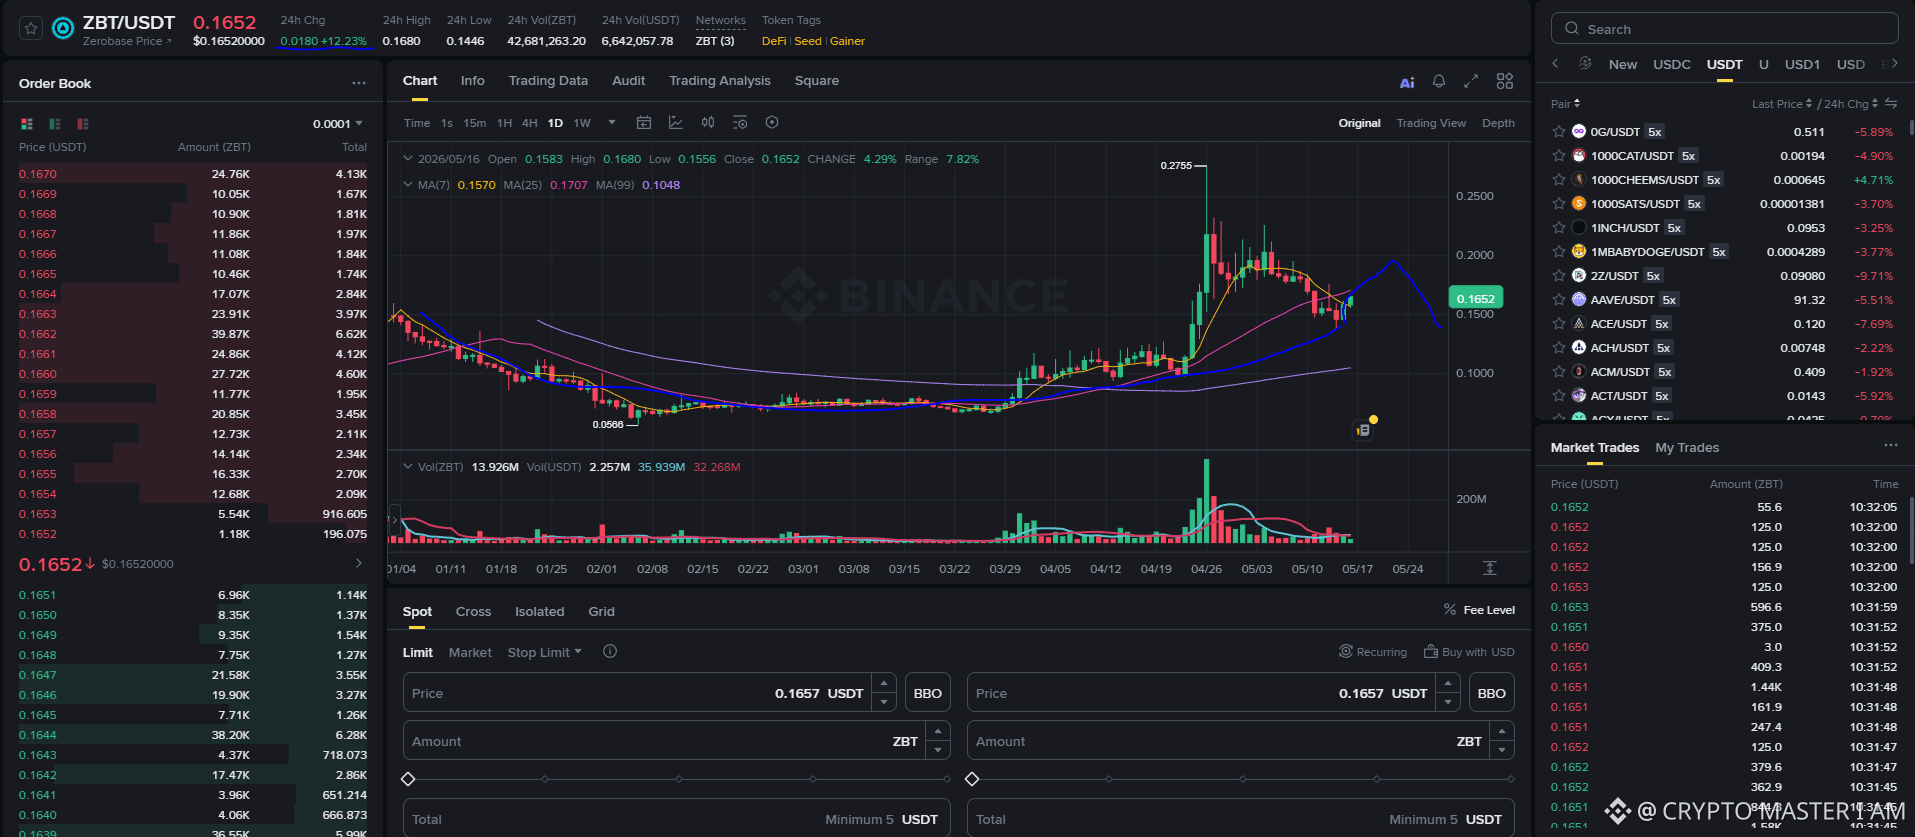
Task: Switch to the Trading Data tab
Action: tap(548, 81)
